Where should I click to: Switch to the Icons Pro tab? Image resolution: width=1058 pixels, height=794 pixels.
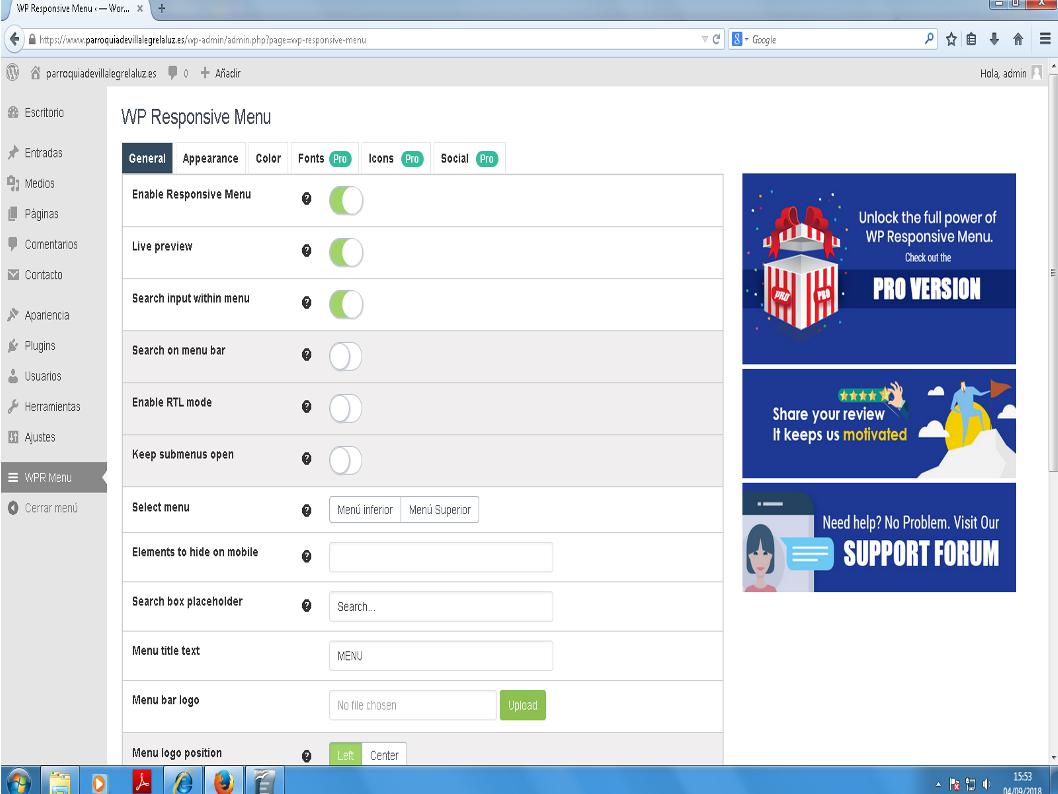[395, 159]
